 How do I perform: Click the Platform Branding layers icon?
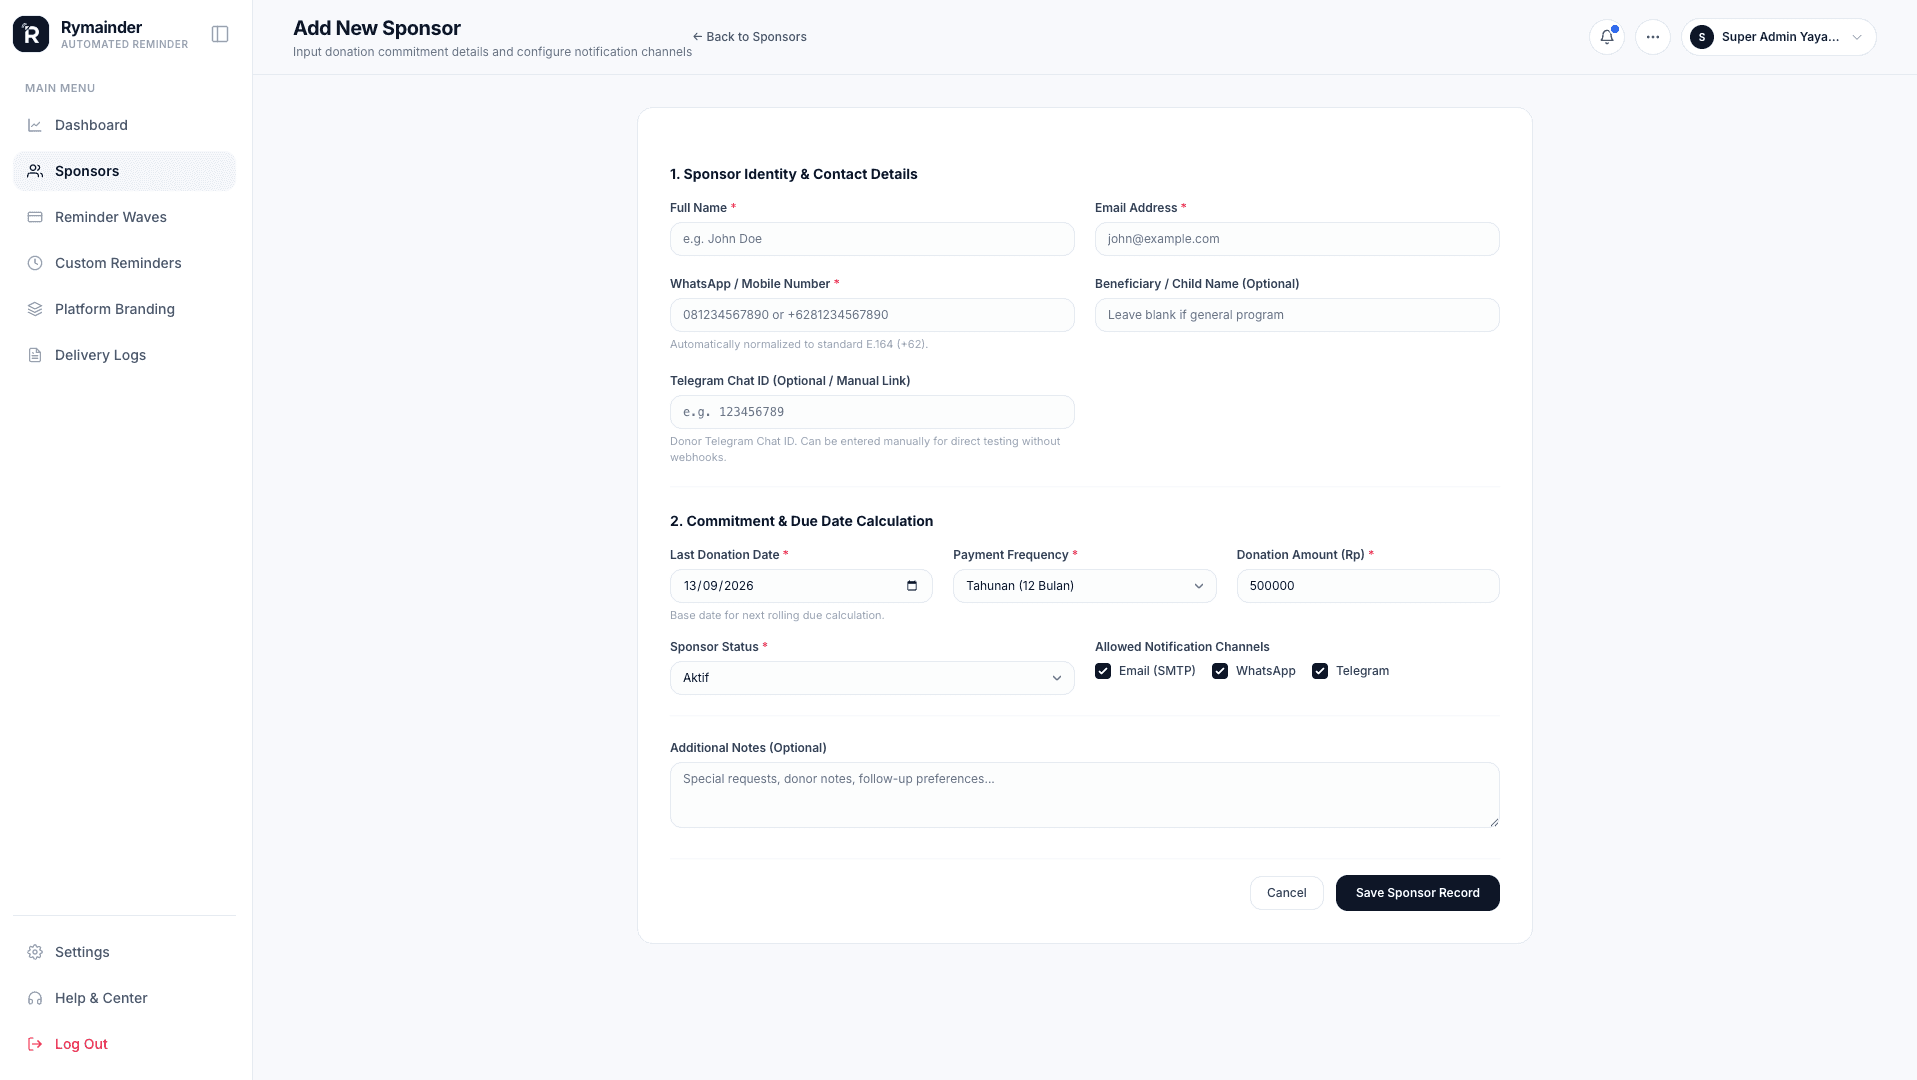pos(35,309)
